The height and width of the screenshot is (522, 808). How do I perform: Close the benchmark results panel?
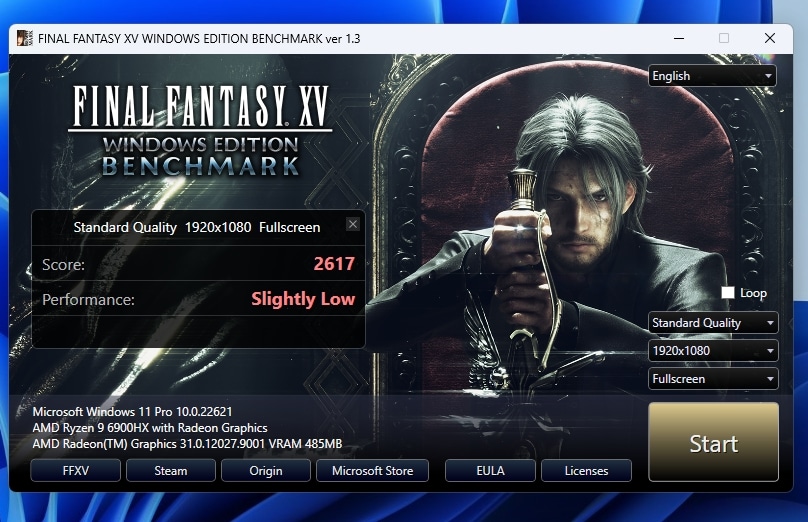[x=352, y=225]
